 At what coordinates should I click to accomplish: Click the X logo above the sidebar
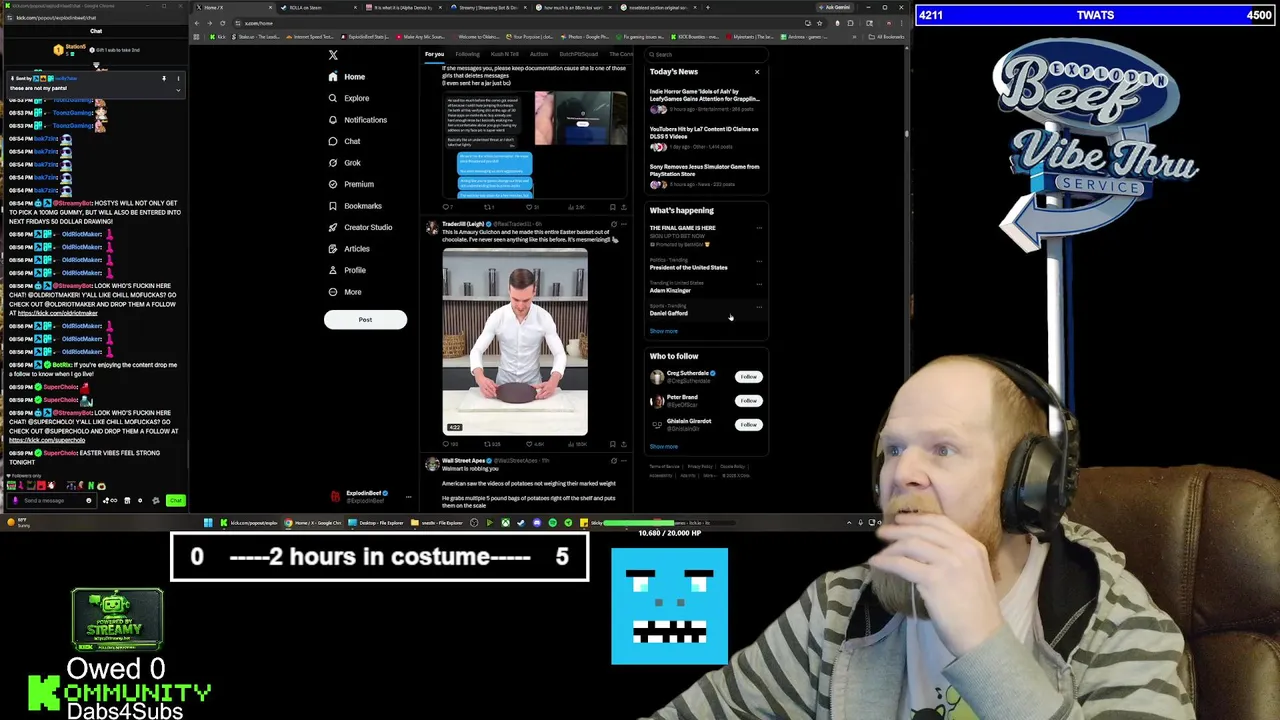point(333,55)
